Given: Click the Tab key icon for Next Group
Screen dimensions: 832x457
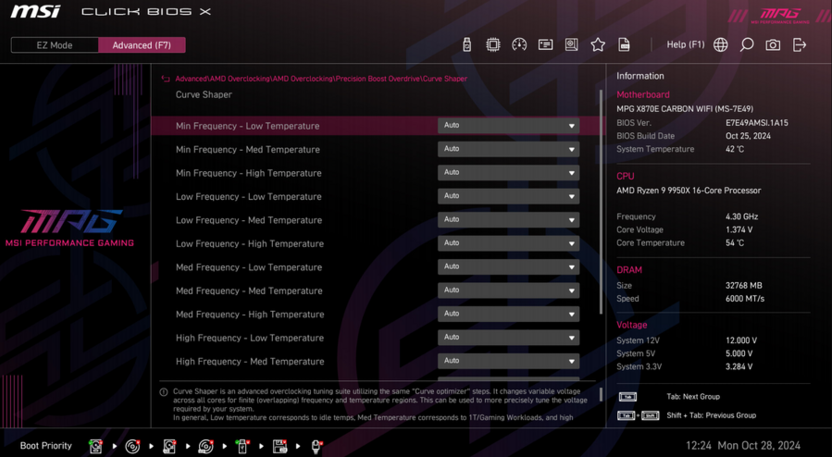Looking at the screenshot, I should click(x=628, y=396).
